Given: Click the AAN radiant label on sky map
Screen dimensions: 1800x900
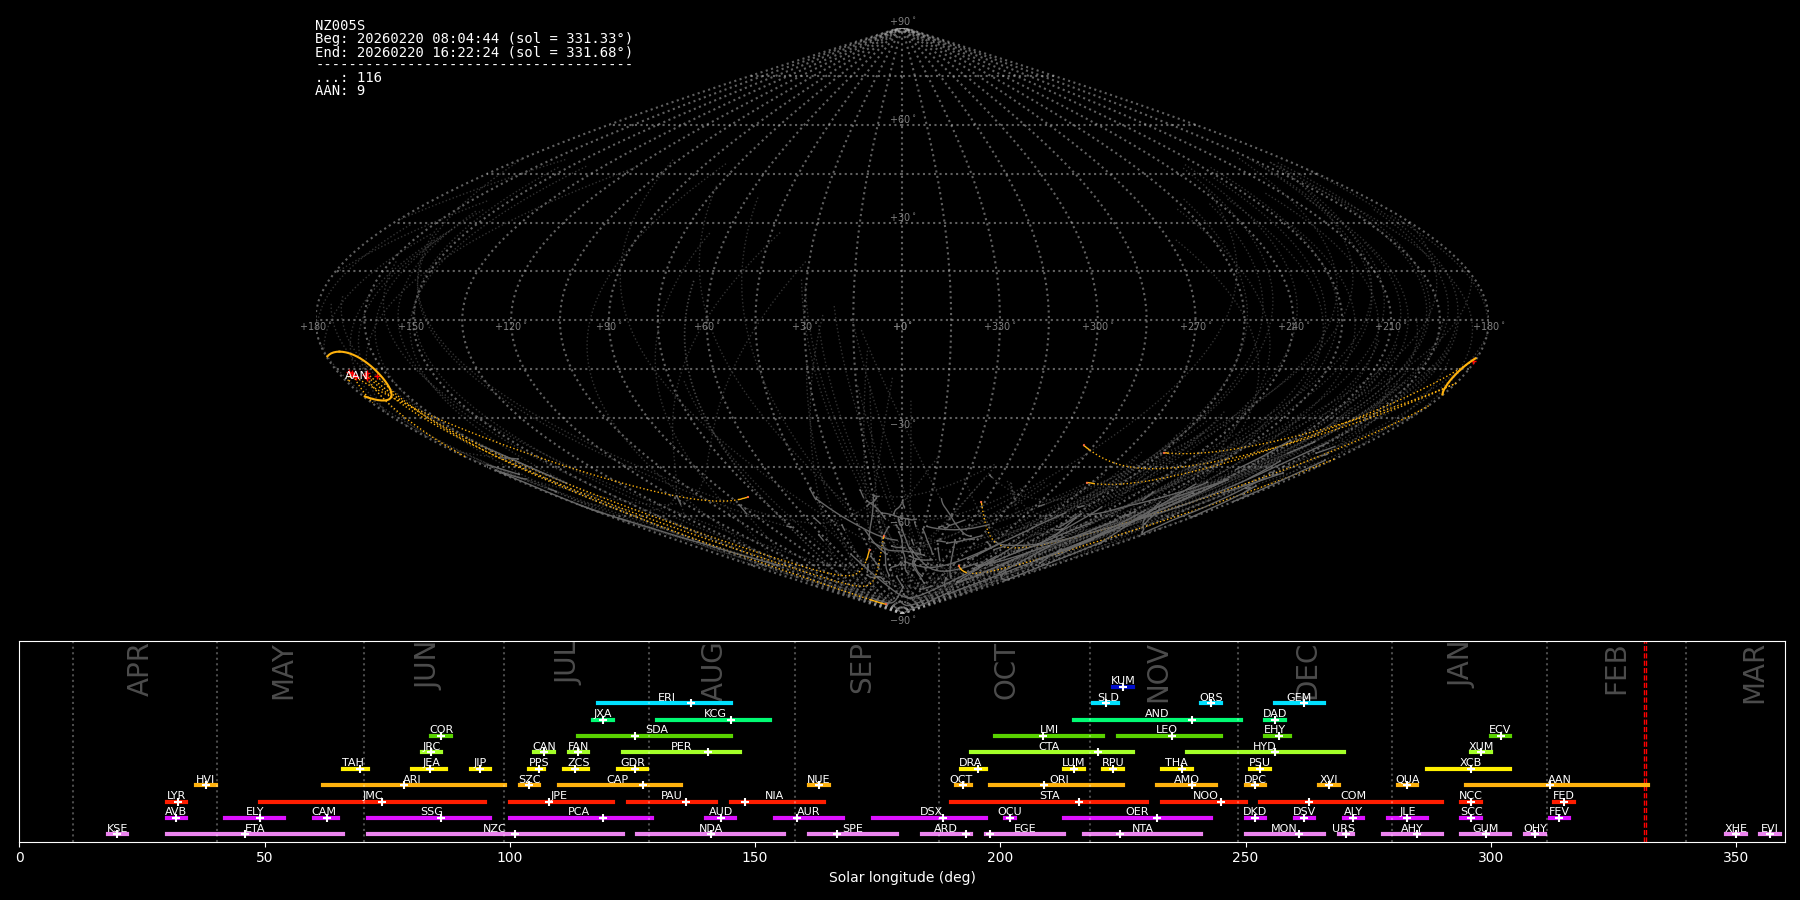Looking at the screenshot, I should click(356, 376).
